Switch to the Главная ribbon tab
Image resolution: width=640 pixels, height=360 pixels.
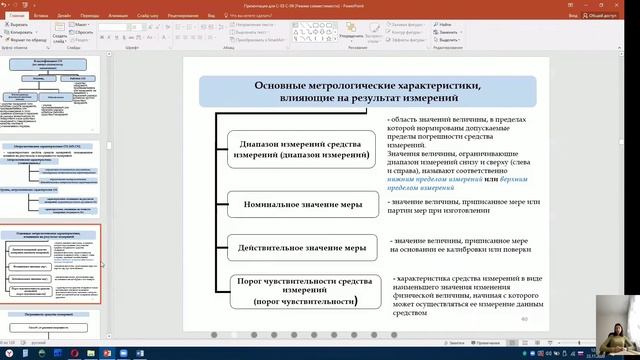click(17, 16)
